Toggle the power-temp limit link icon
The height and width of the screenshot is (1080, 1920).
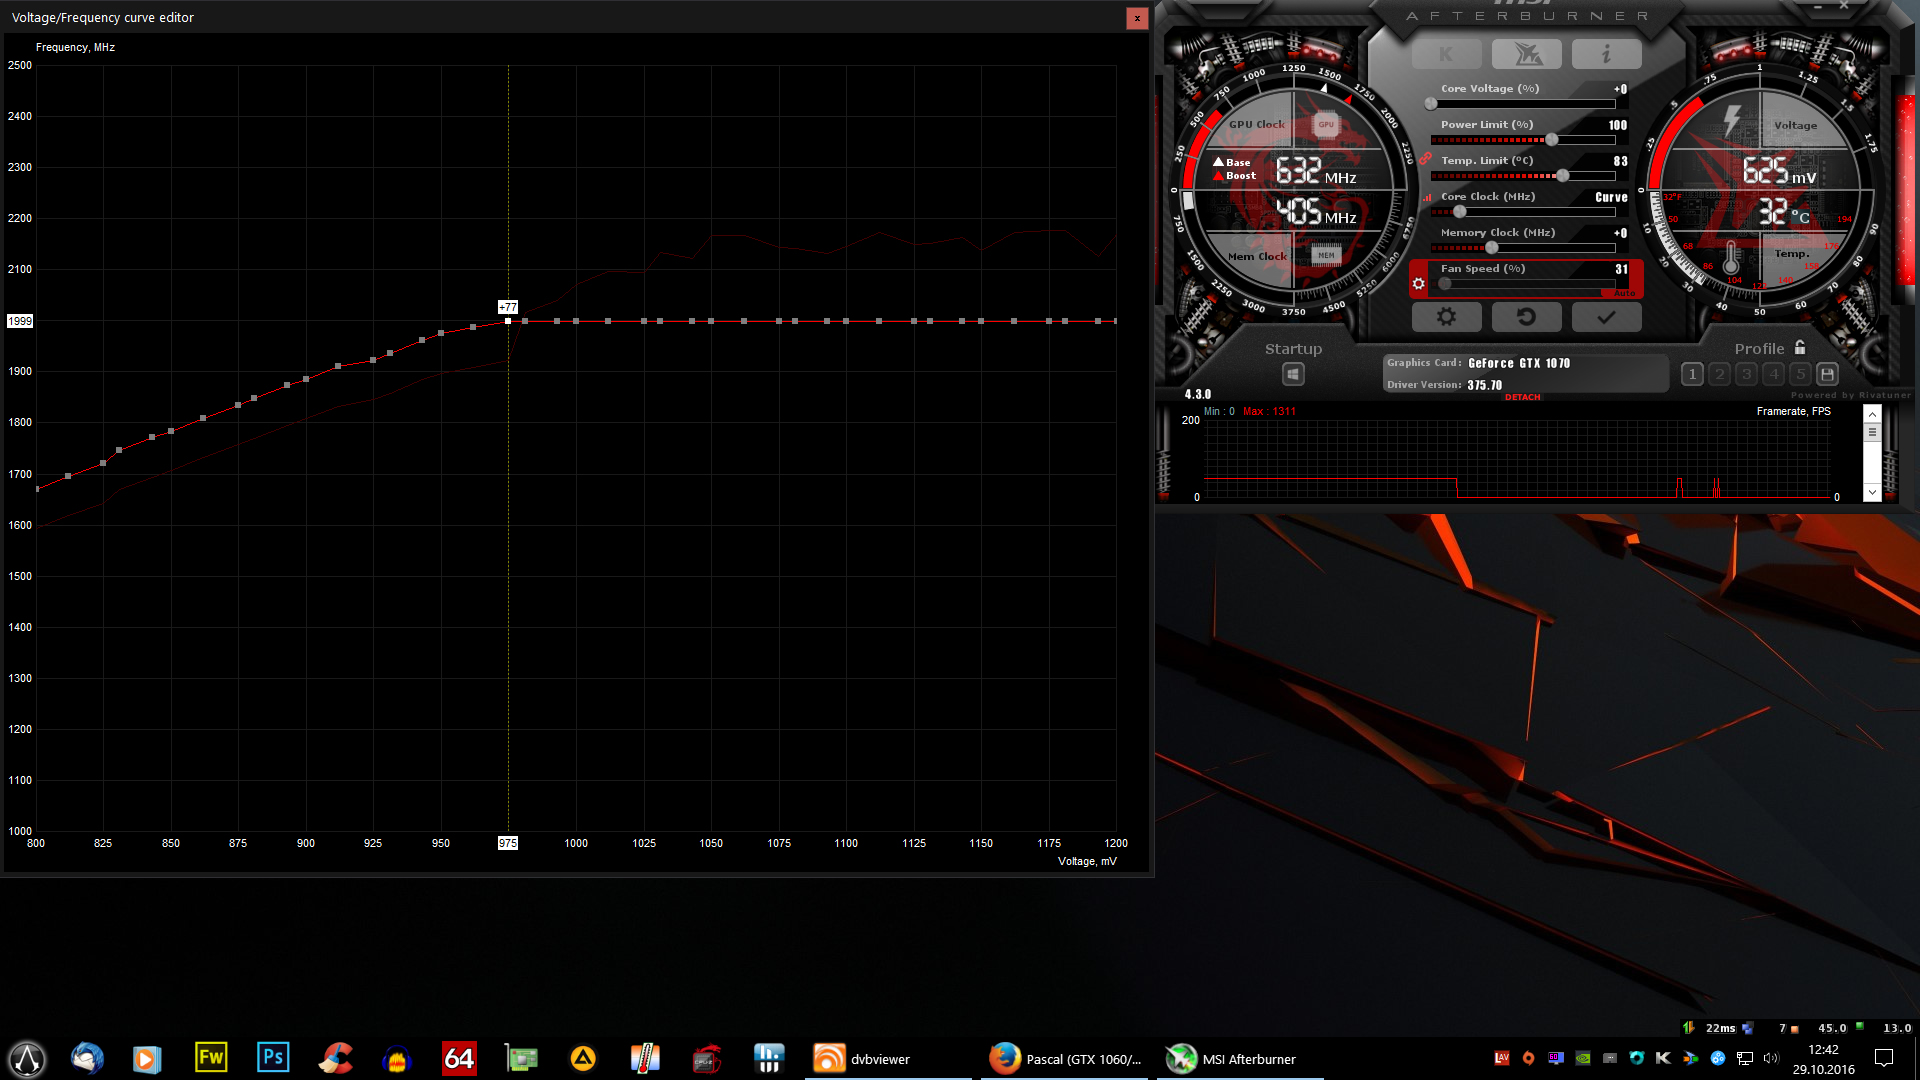click(x=1425, y=158)
